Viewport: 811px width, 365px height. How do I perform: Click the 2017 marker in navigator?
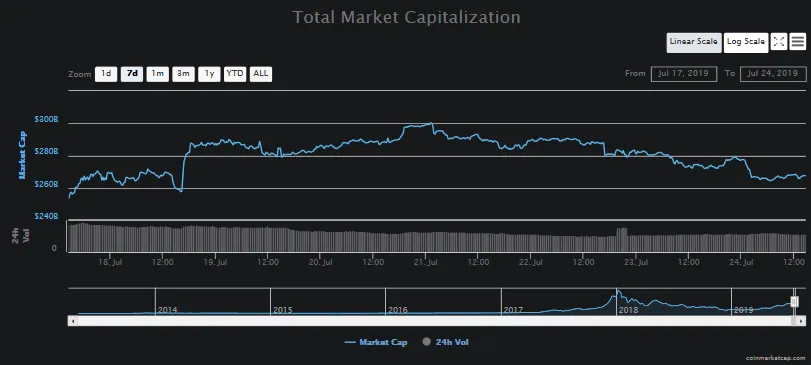coord(513,310)
